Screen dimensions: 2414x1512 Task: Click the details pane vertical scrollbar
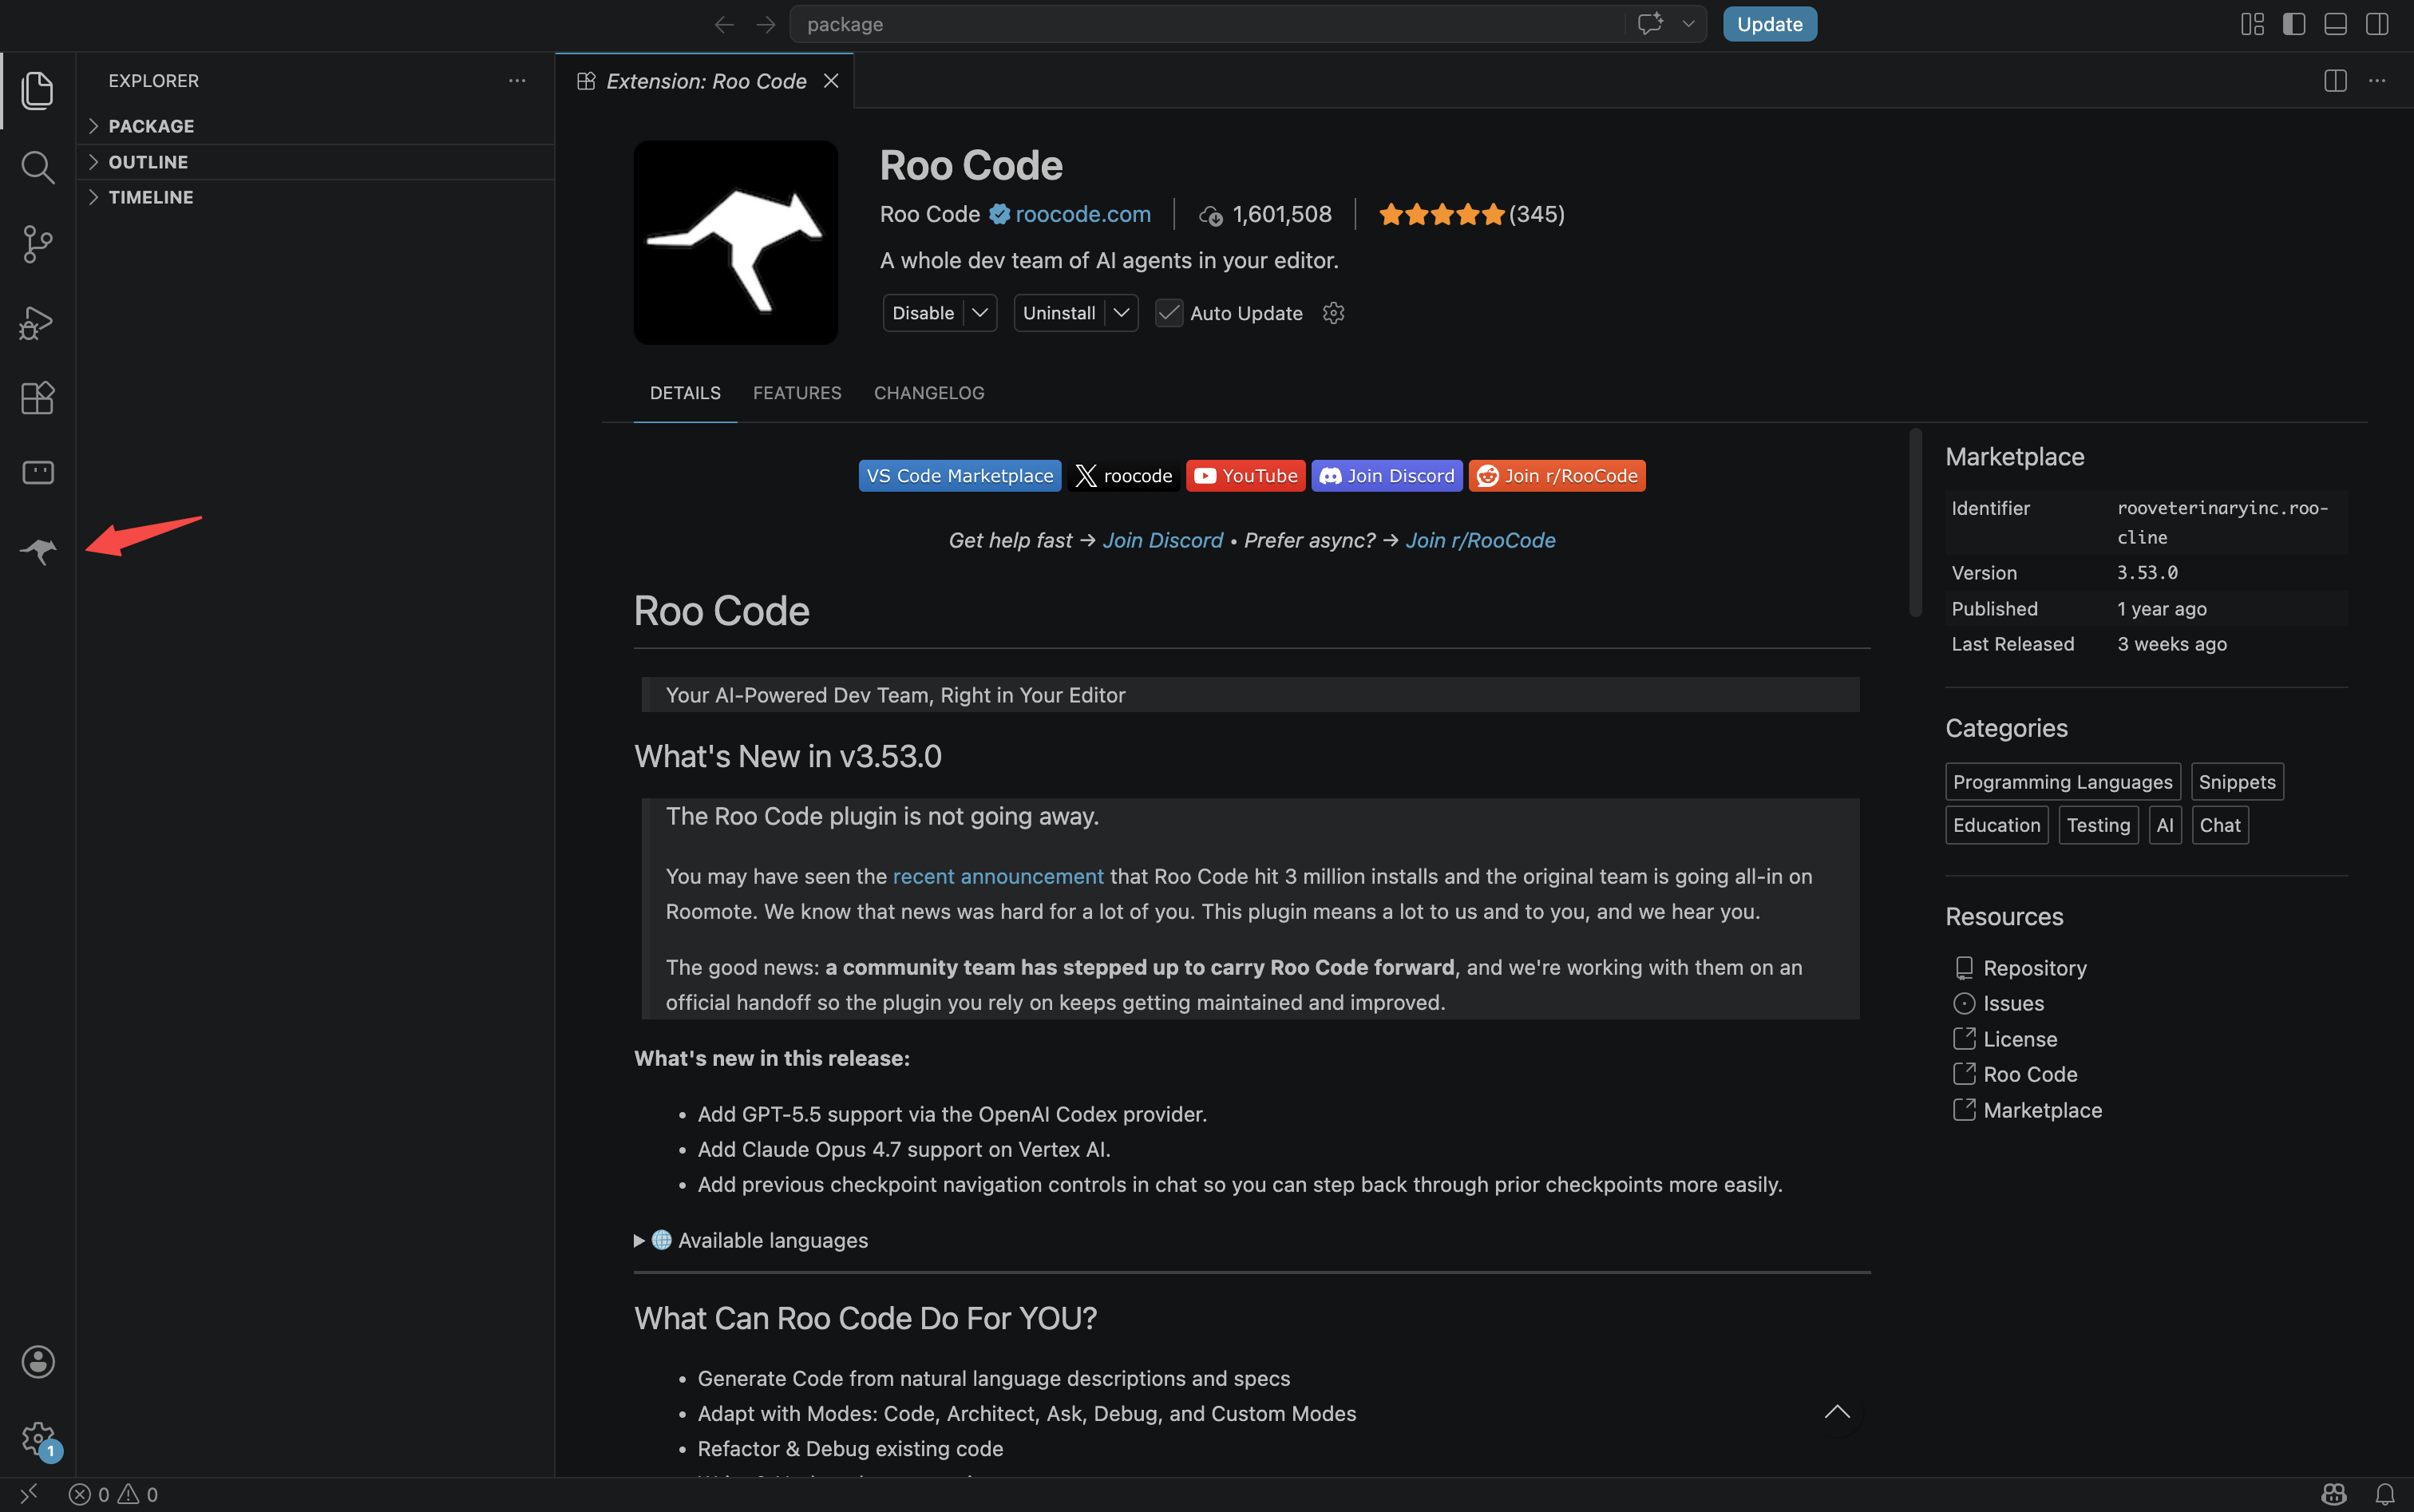1915,522
